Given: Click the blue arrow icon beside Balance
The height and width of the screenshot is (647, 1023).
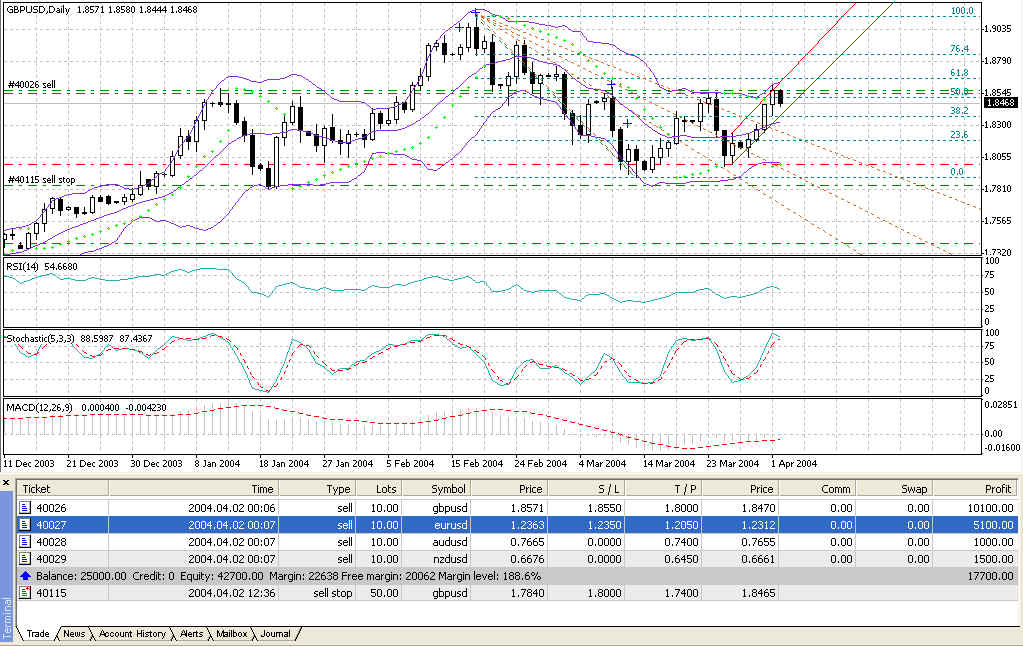Looking at the screenshot, I should click(26, 577).
